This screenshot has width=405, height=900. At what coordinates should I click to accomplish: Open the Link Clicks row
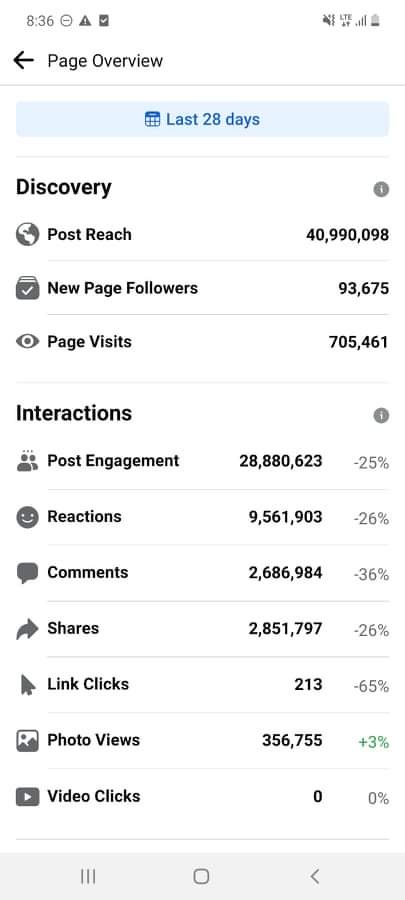coord(202,685)
